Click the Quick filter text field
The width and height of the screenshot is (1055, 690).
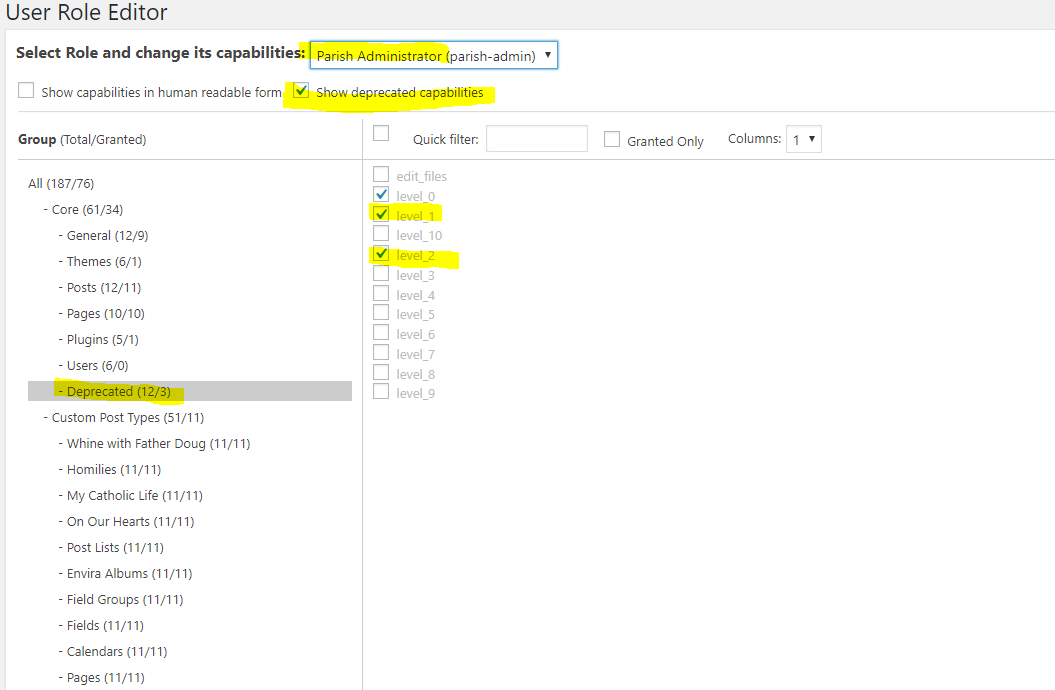(536, 139)
